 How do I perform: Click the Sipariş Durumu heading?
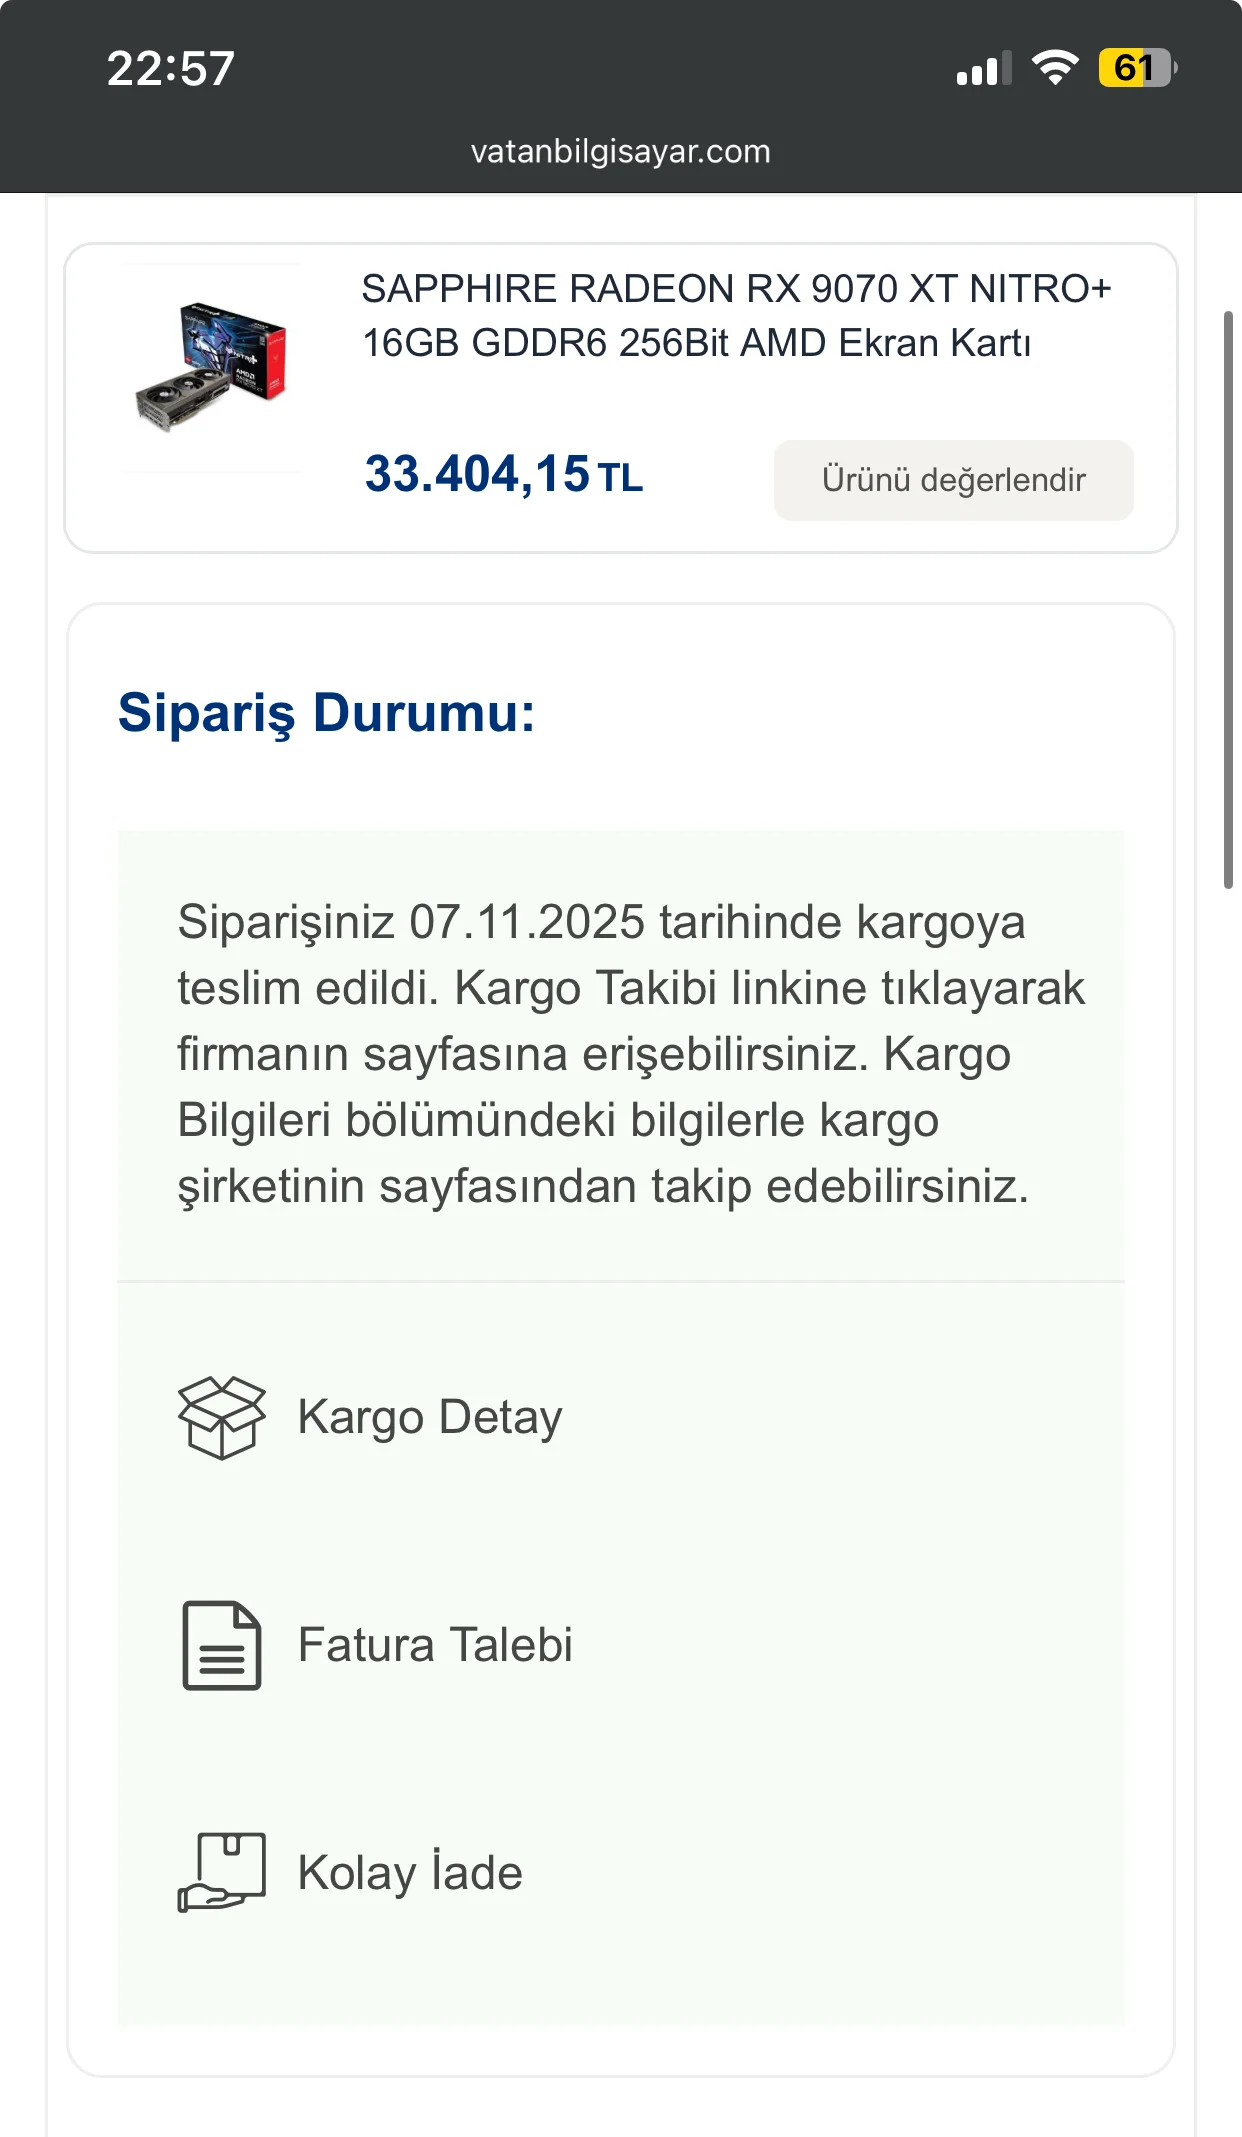tap(326, 713)
